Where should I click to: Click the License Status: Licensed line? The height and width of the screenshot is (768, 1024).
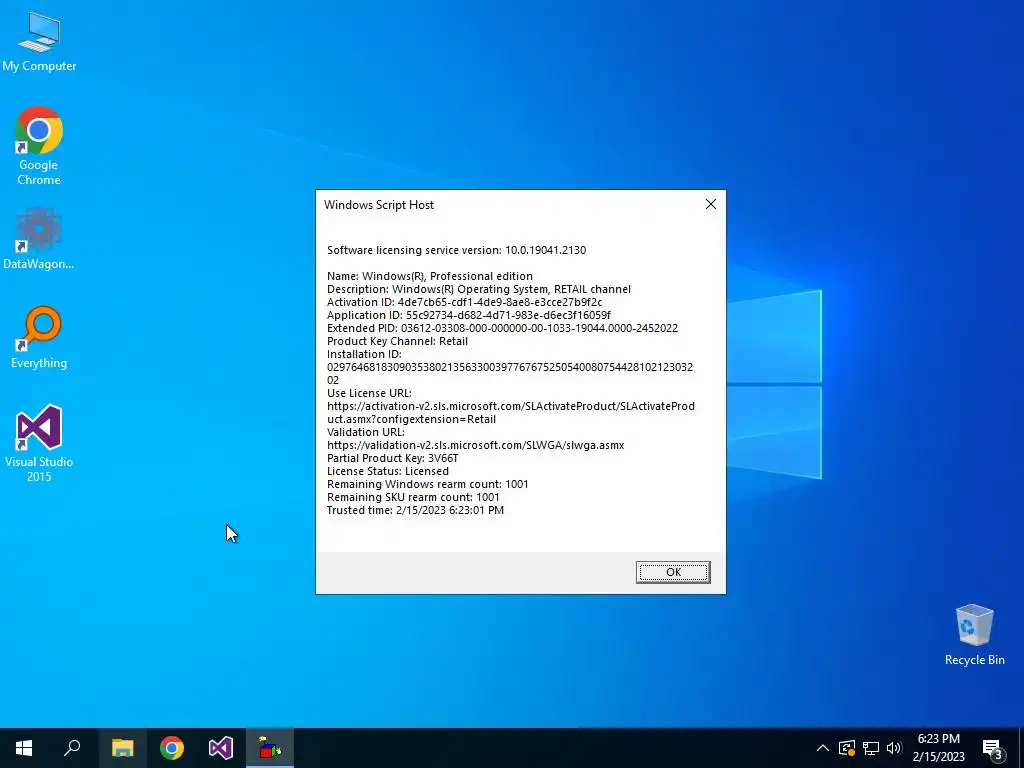click(388, 471)
